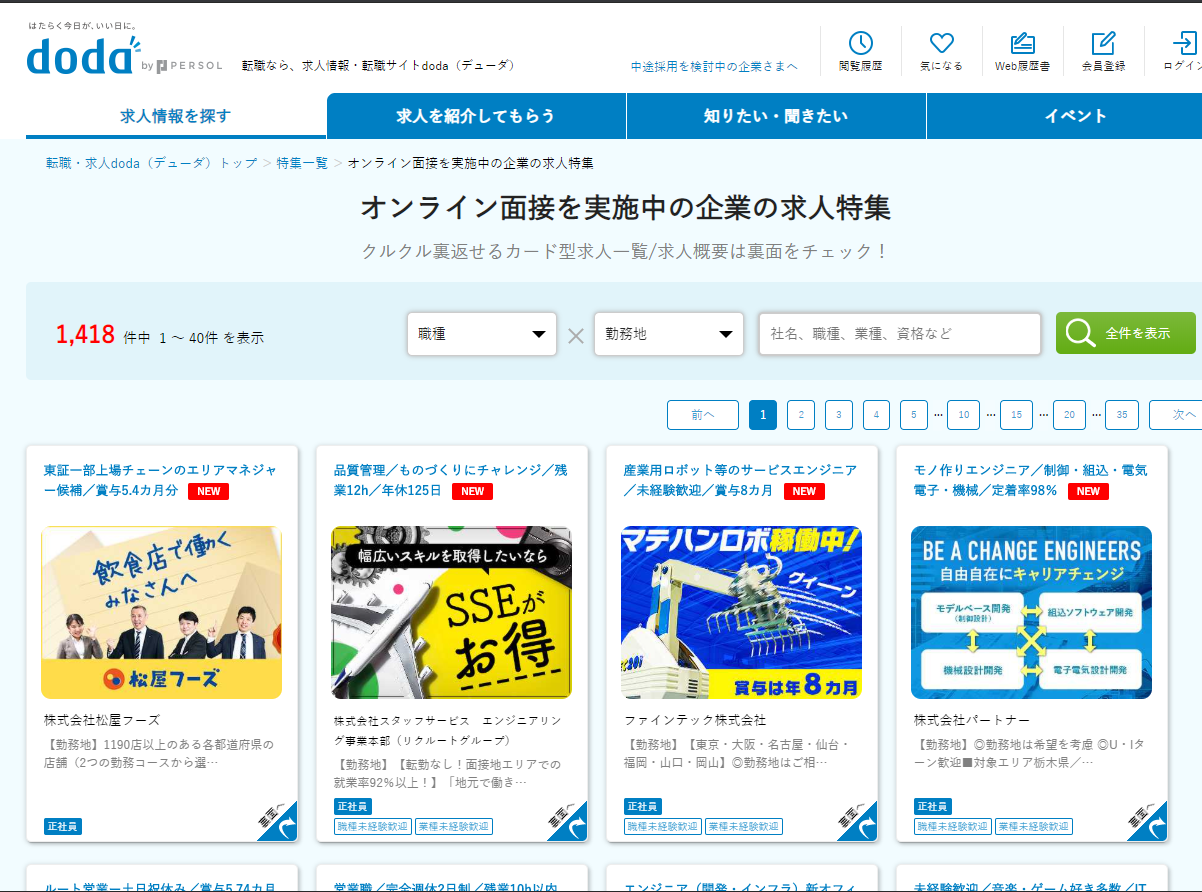
Task: Click 株式会社松屋フーズ company name
Action: pyautogui.click(x=102, y=720)
